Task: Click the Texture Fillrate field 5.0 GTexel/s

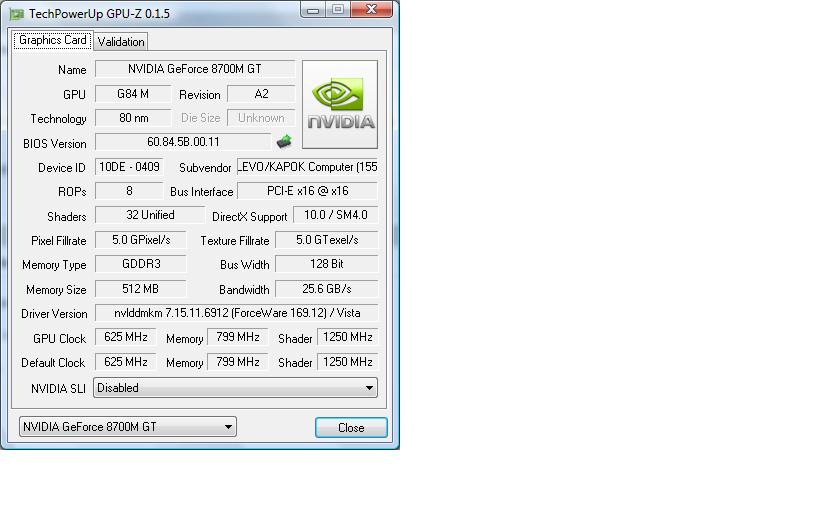Action: pos(327,239)
